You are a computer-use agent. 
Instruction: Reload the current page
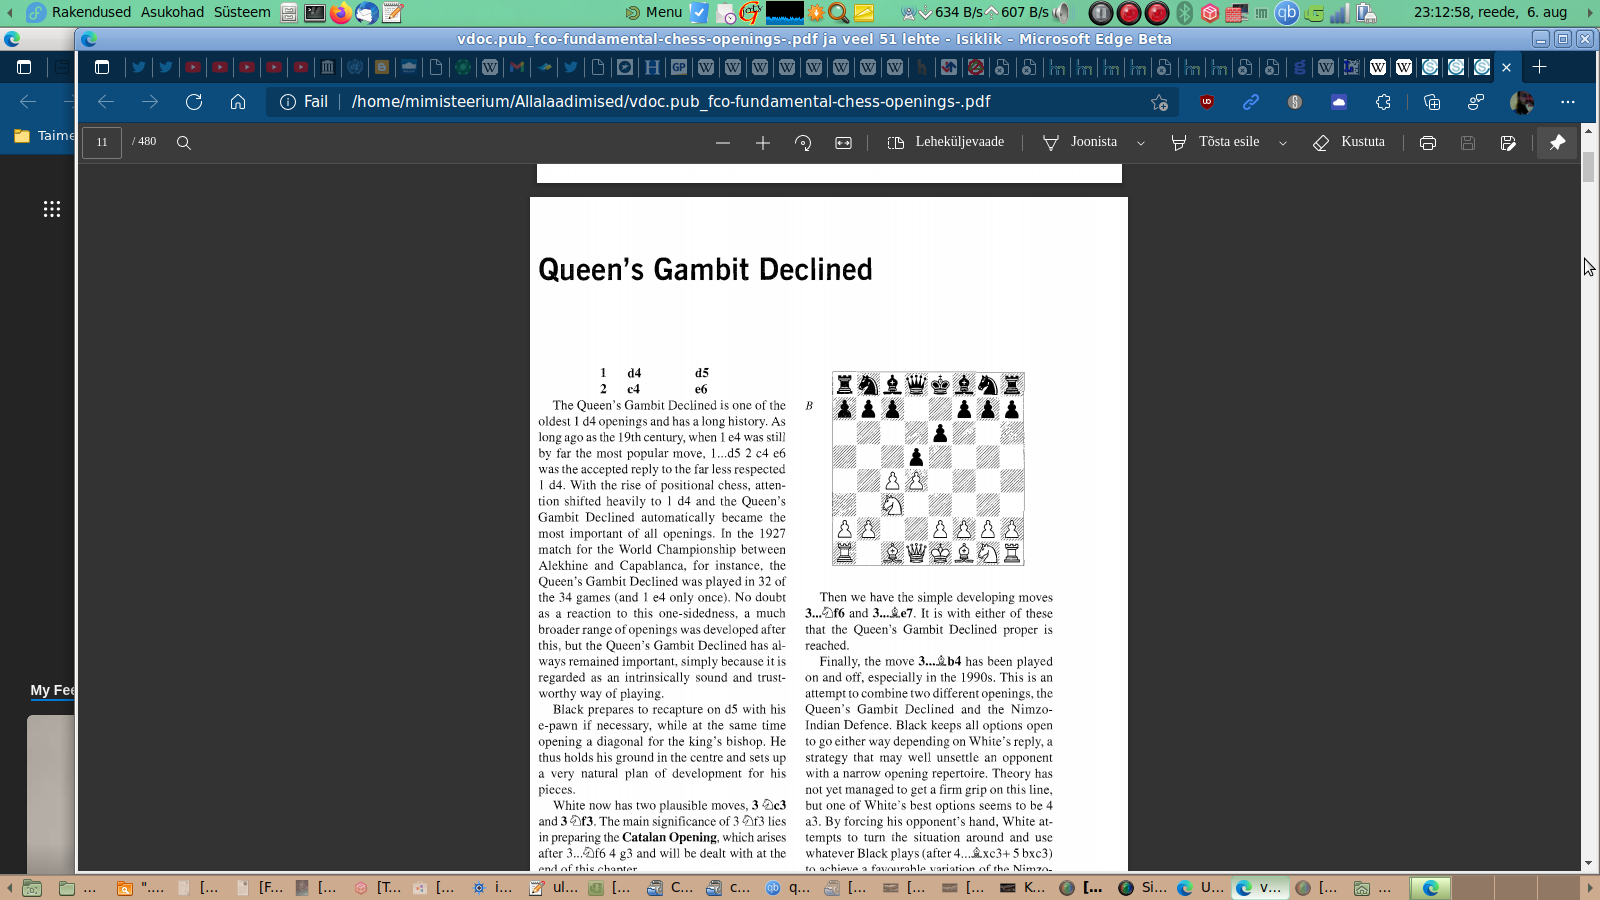click(194, 102)
